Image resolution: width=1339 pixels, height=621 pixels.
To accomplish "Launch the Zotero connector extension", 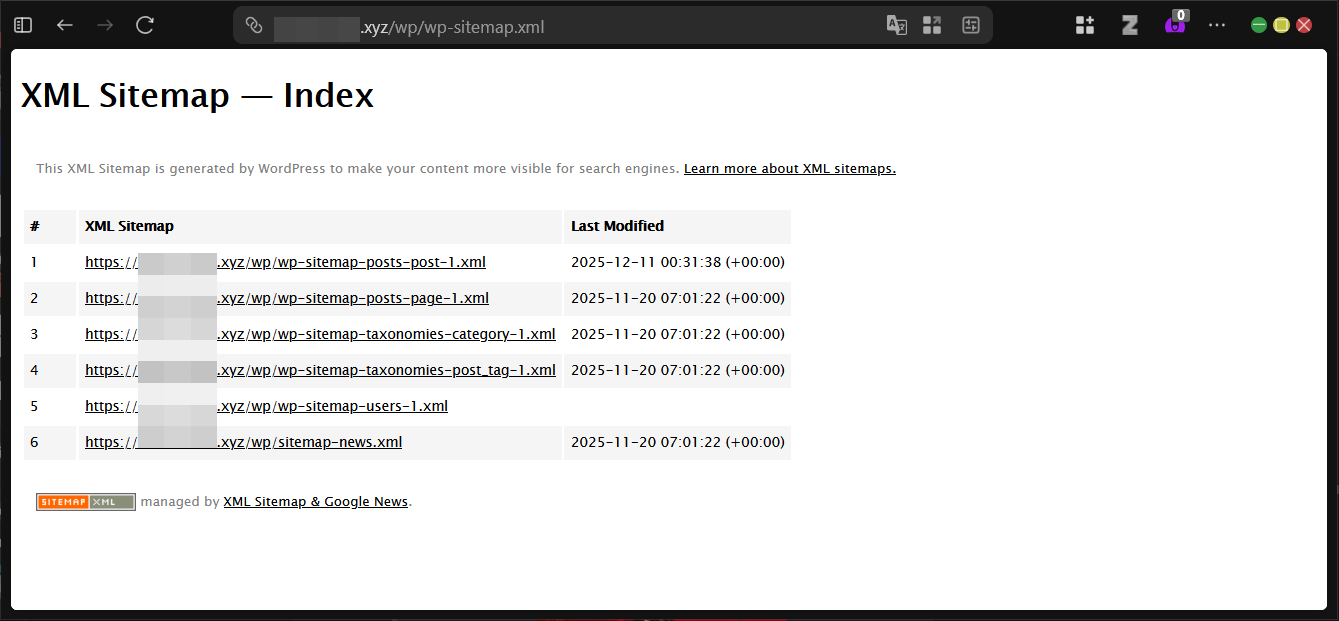I will coord(1129,24).
